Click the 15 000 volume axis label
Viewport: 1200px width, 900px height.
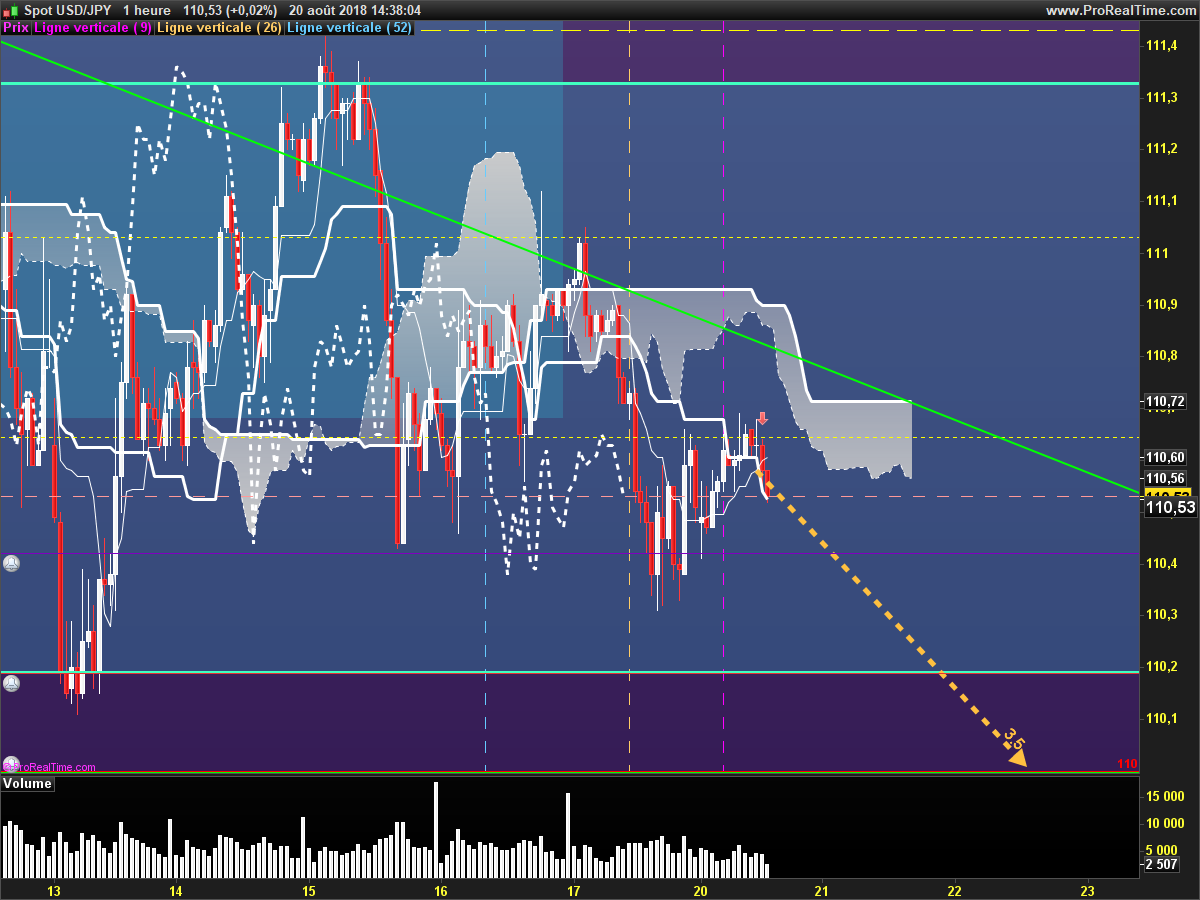[1166, 797]
